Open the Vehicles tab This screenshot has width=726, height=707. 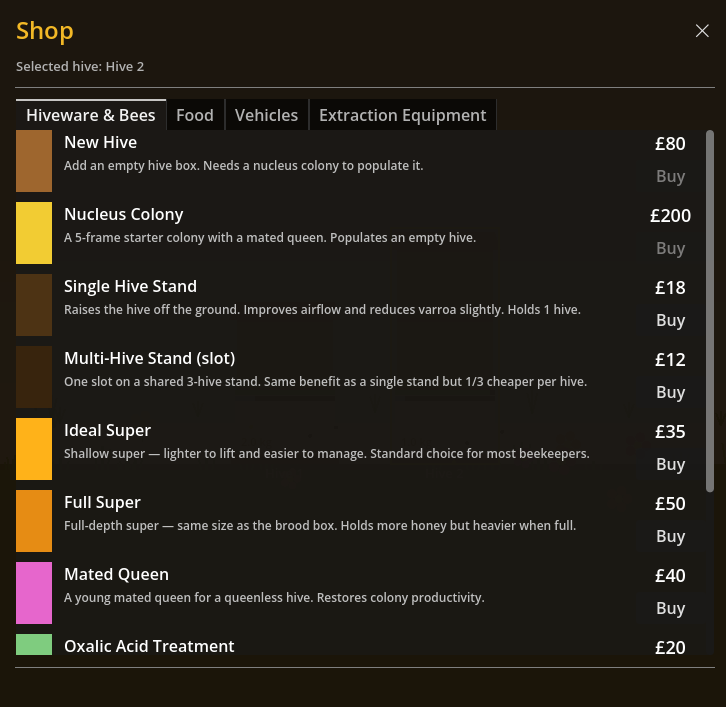[266, 115]
